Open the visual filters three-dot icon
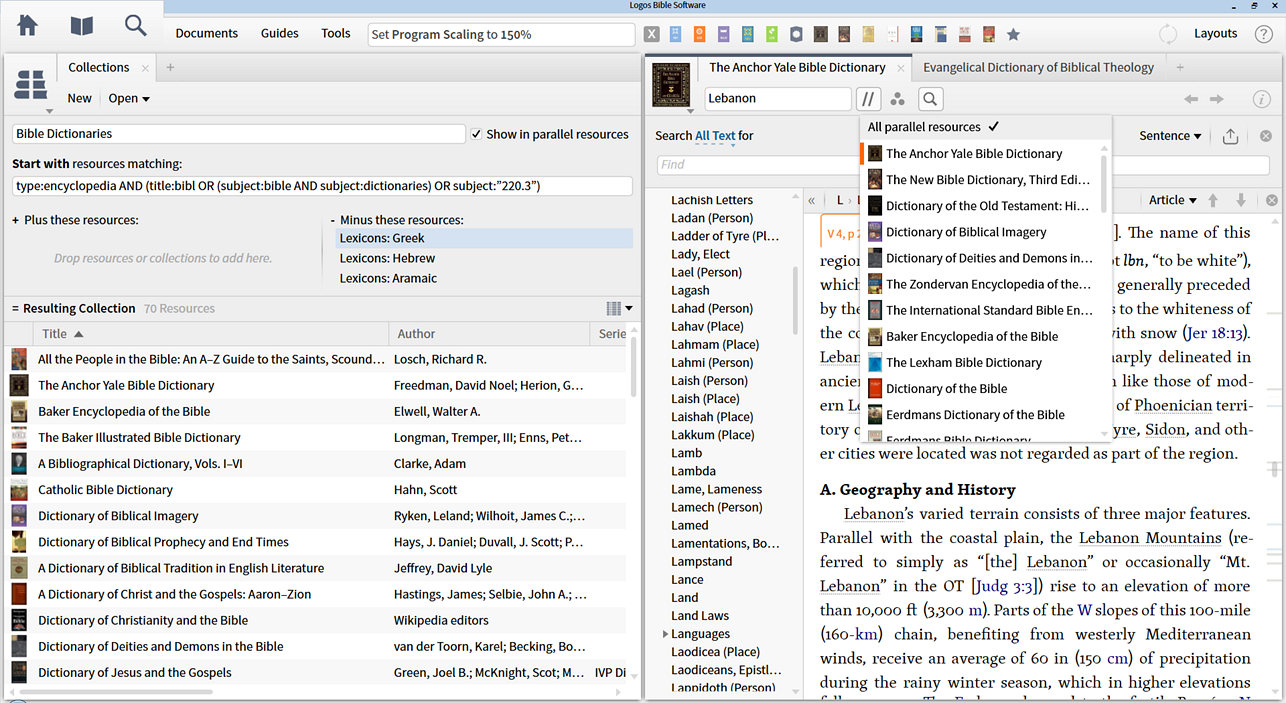 tap(898, 98)
